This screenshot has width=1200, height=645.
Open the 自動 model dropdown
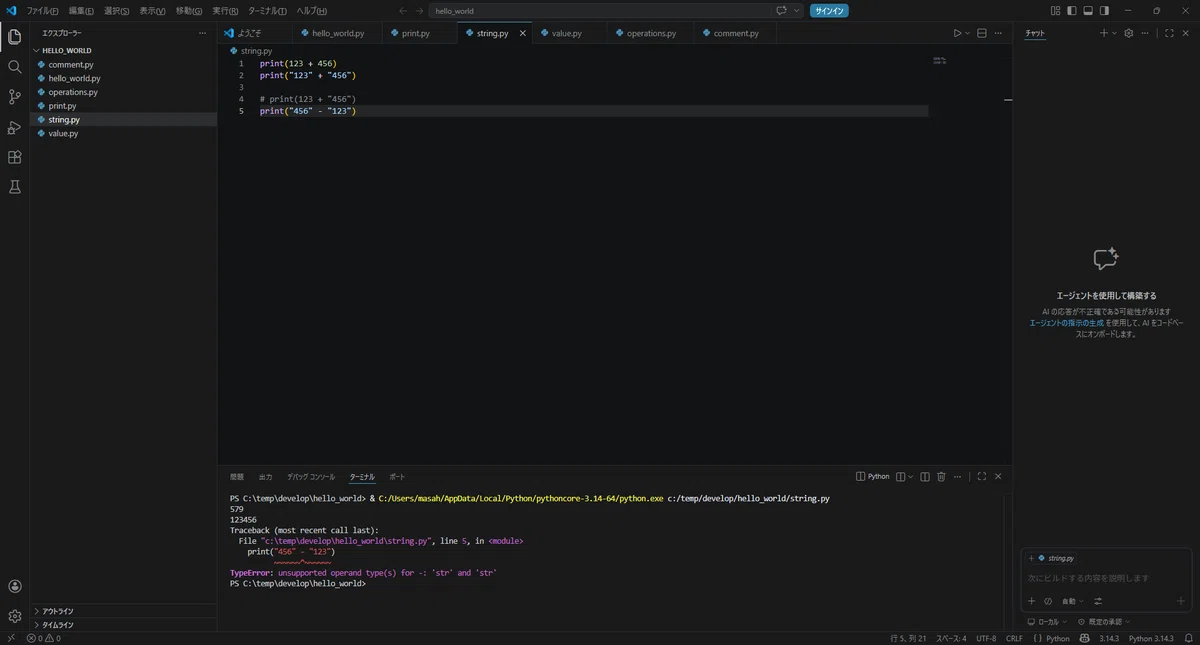coord(1073,601)
